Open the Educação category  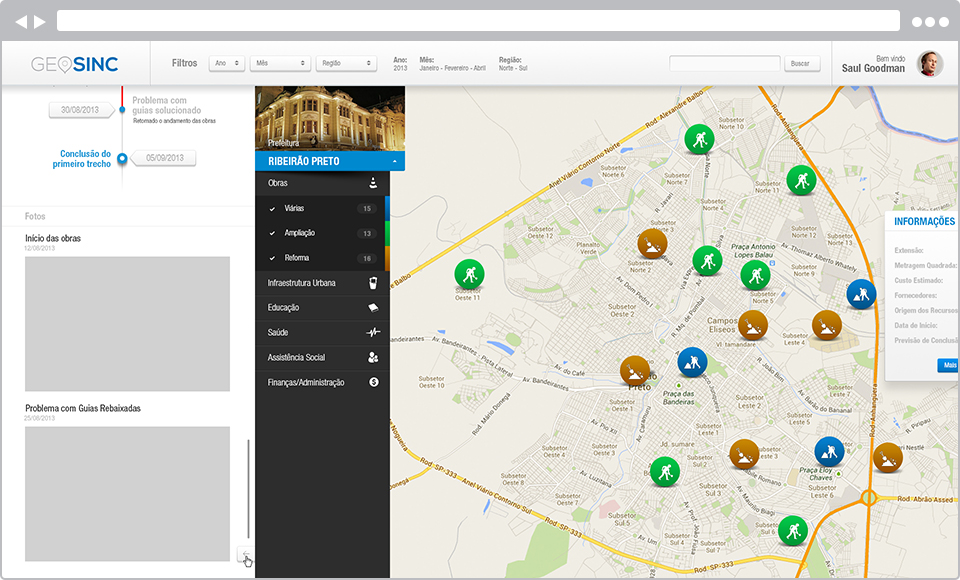(x=322, y=307)
